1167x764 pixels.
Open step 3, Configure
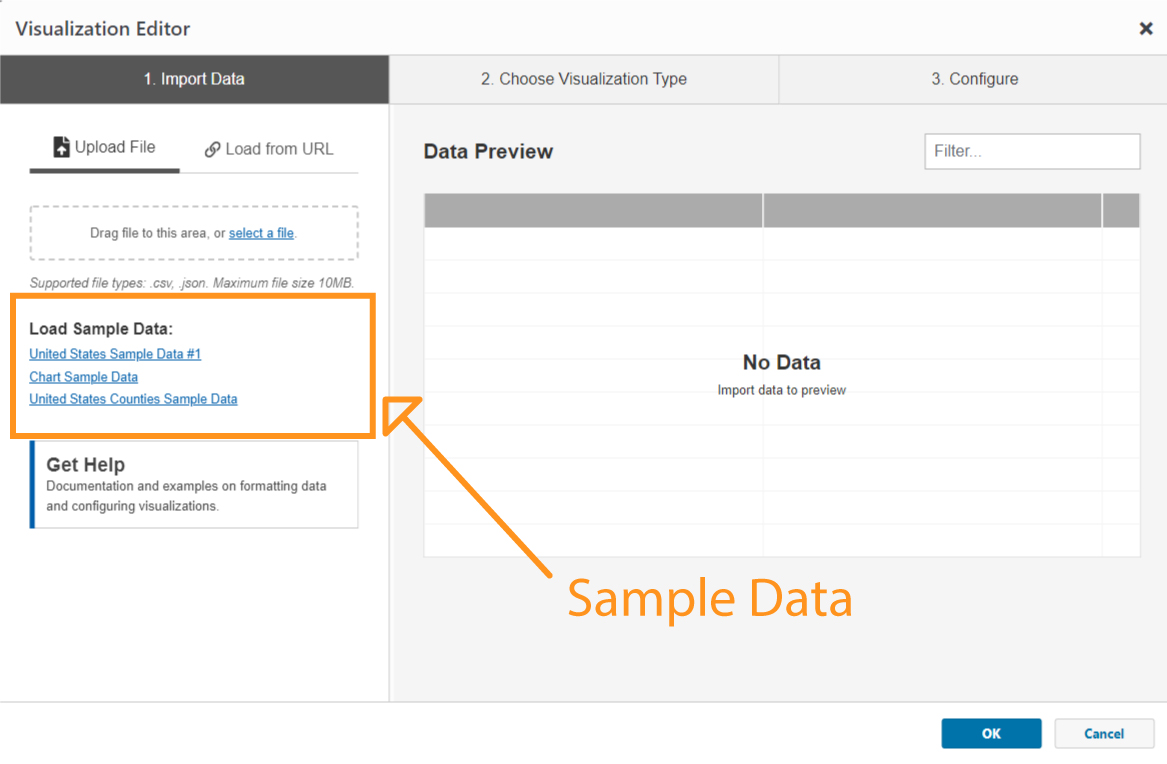point(972,78)
